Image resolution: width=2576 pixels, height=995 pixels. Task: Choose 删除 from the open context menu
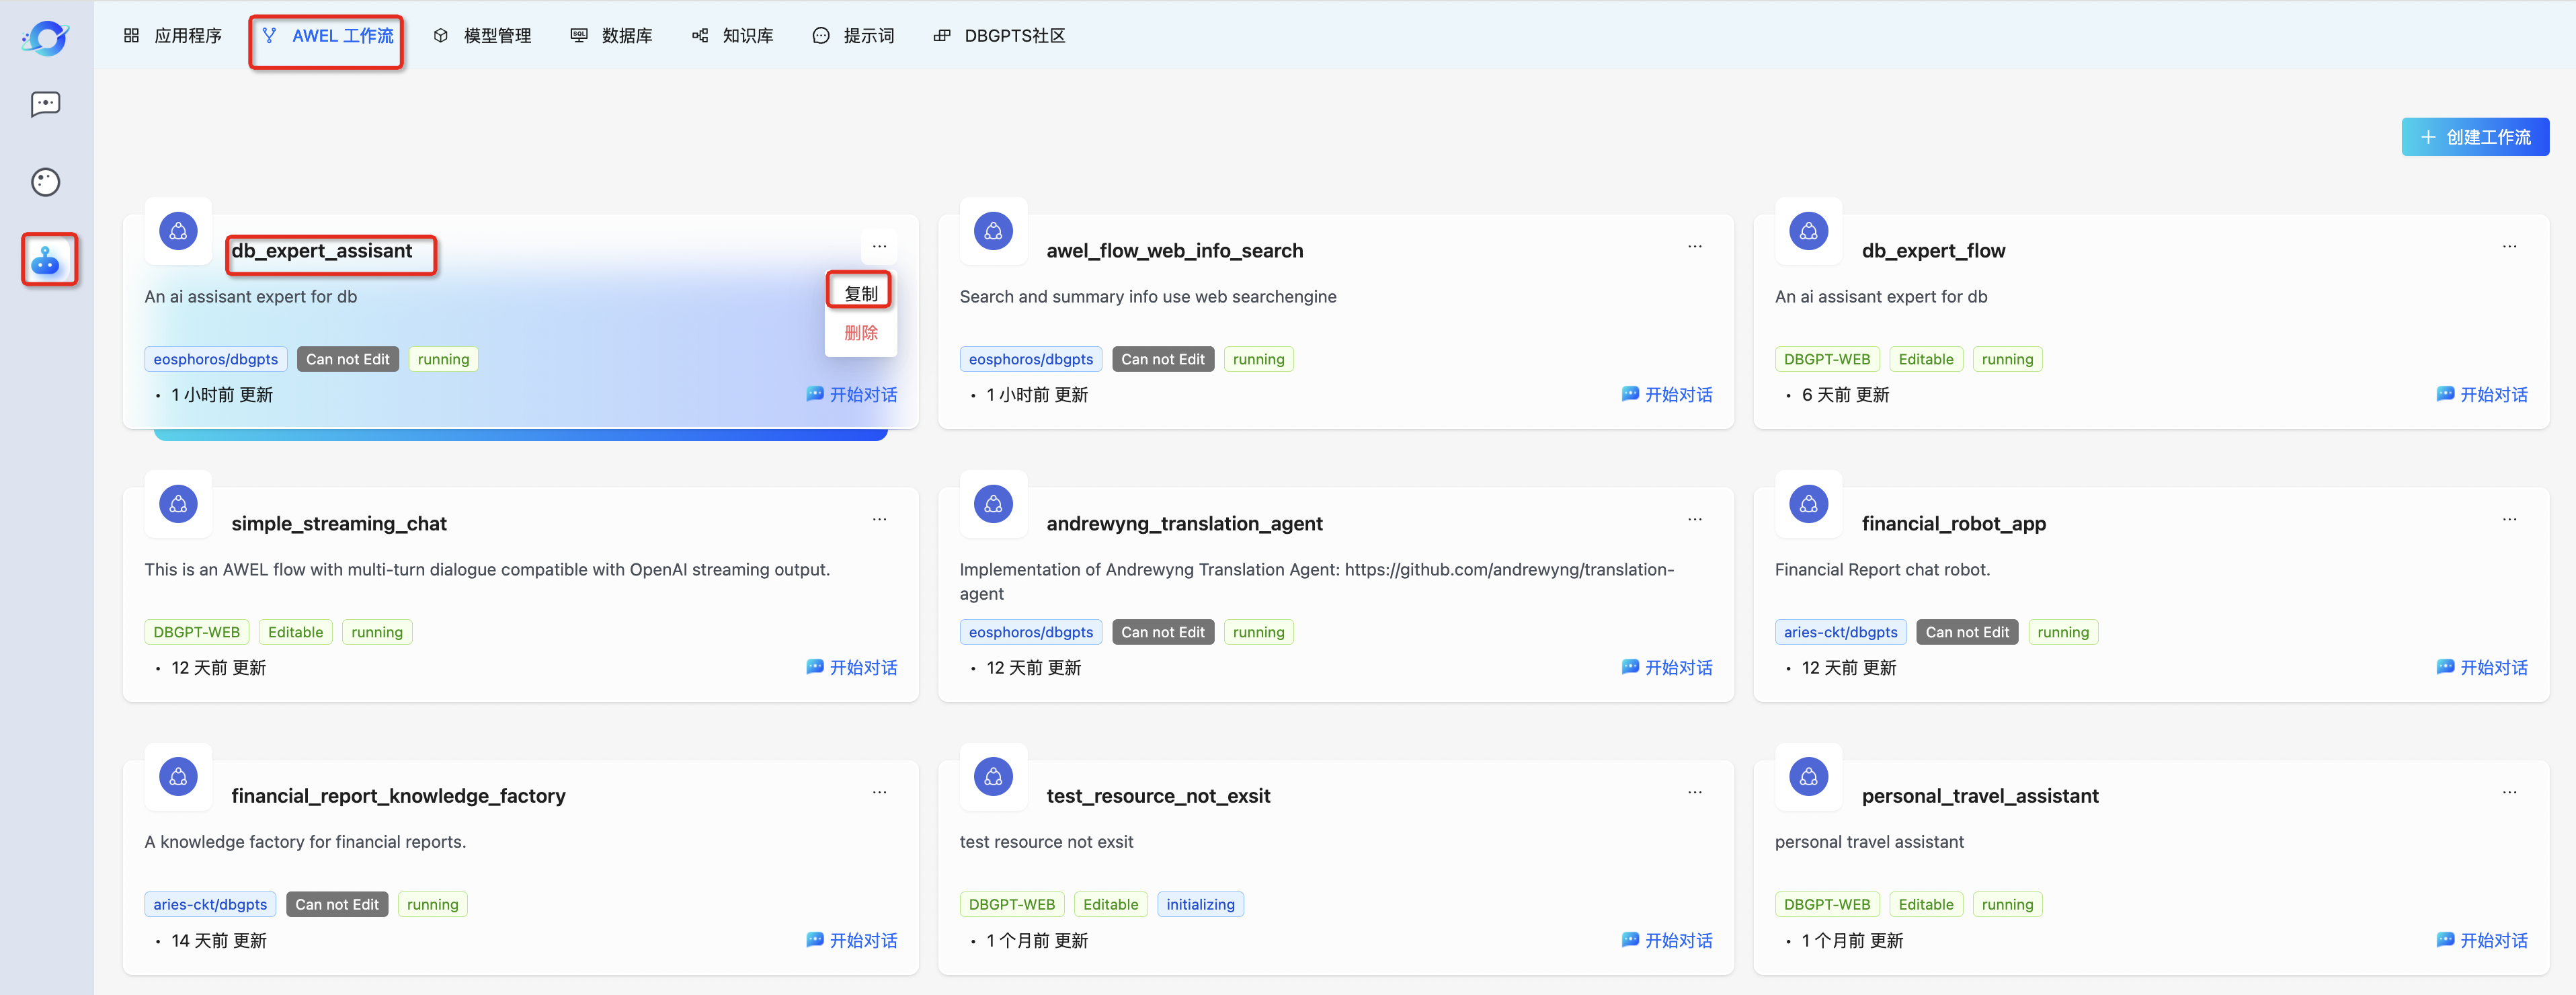pos(860,333)
